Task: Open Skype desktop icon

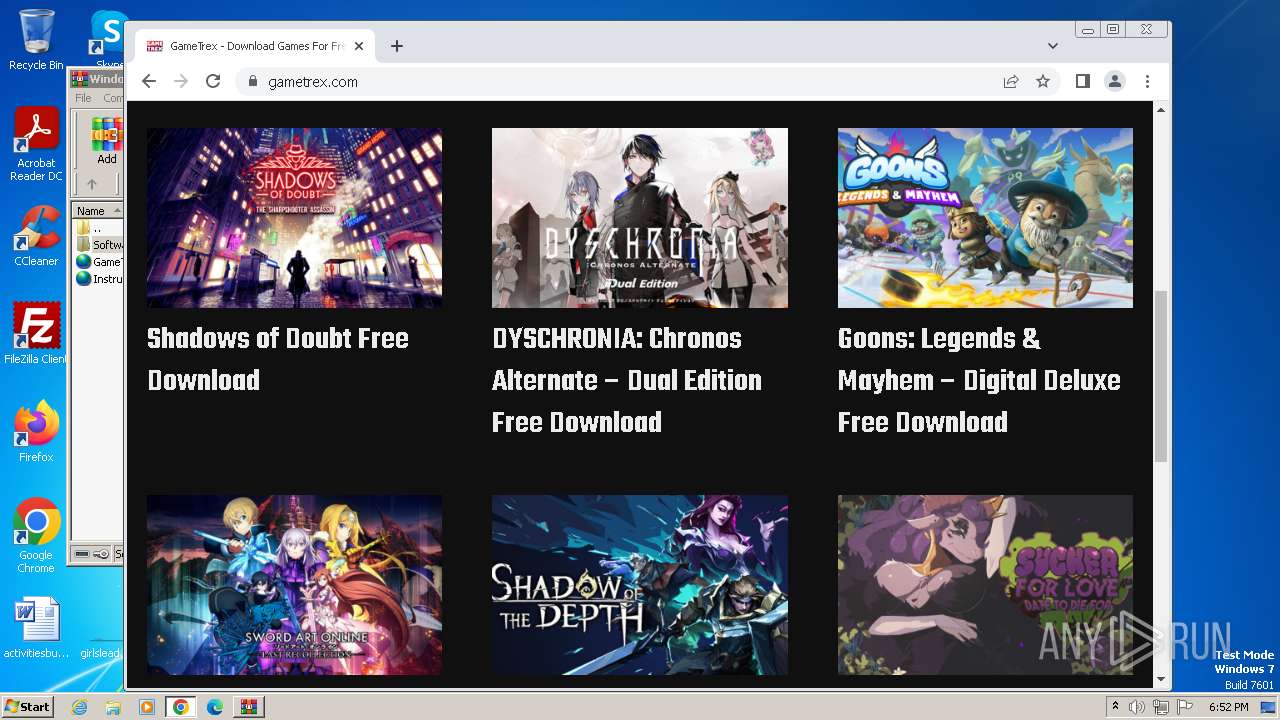Action: click(x=108, y=40)
